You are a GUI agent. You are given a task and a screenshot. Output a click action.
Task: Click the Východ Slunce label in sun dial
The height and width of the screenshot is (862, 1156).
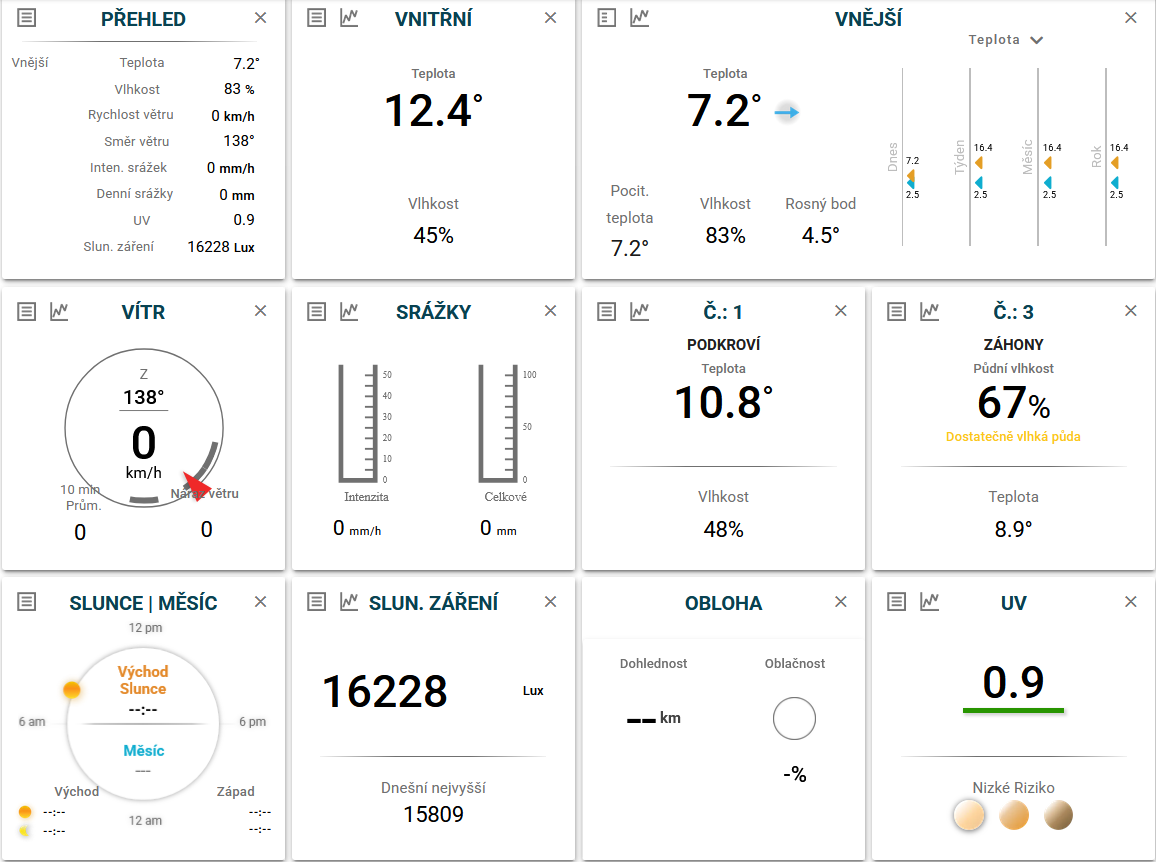pos(143,680)
